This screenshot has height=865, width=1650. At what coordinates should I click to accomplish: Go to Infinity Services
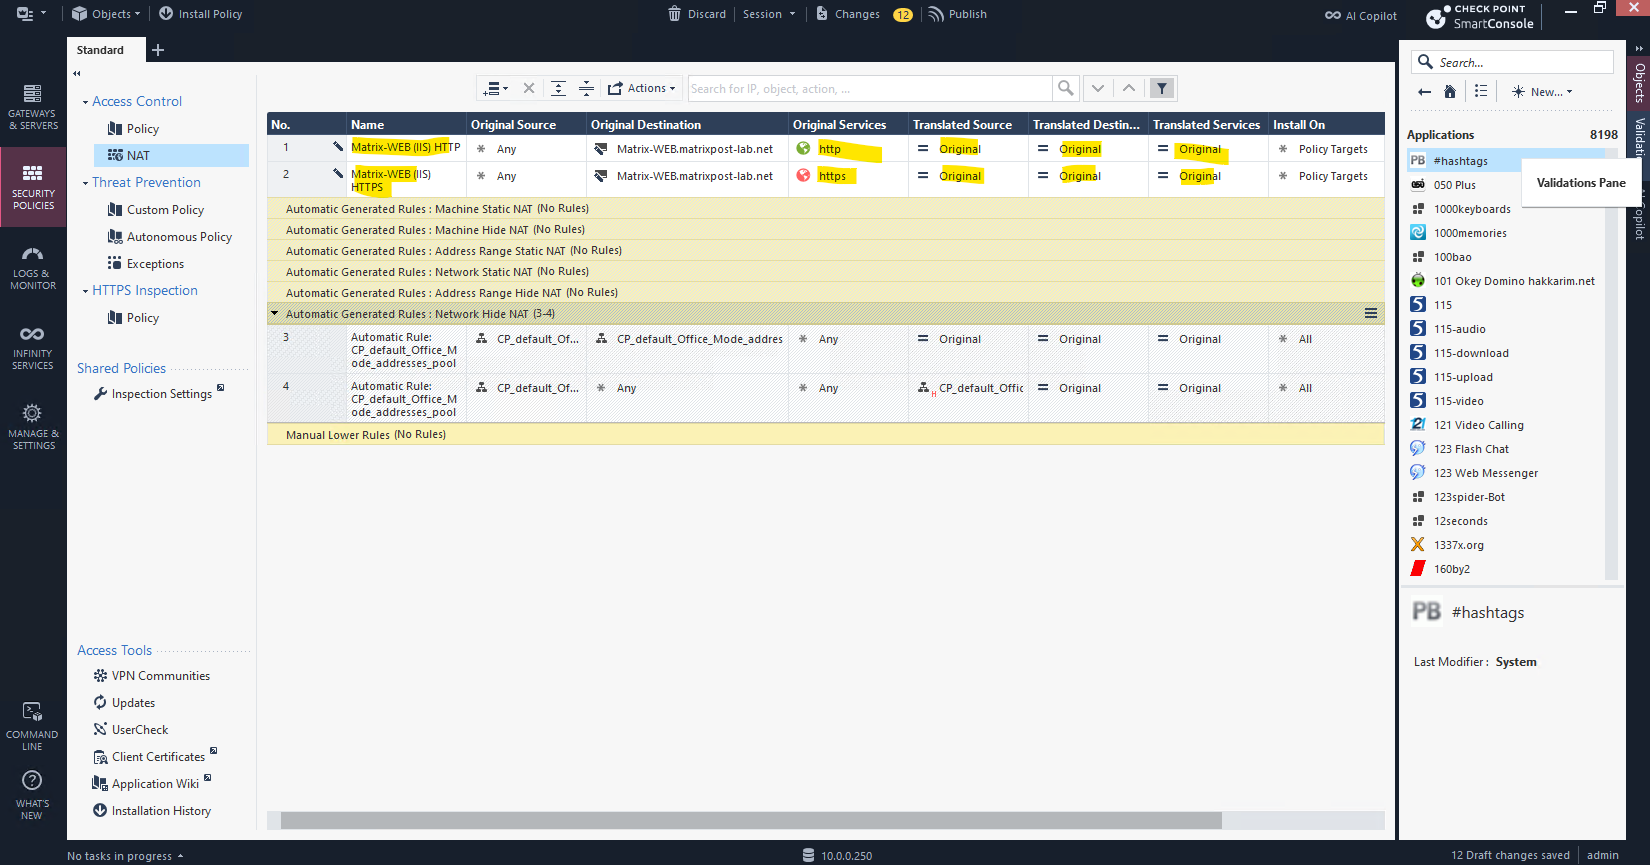(x=33, y=347)
